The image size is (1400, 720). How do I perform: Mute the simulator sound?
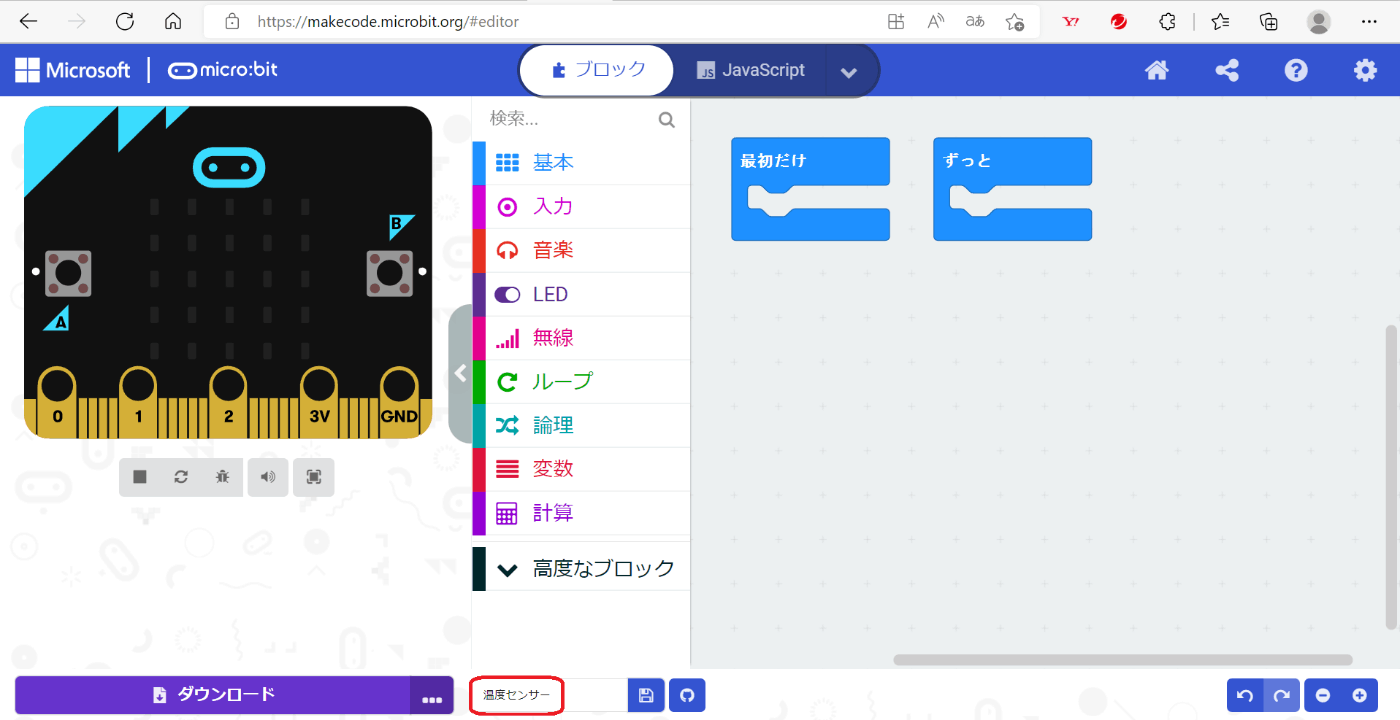268,477
